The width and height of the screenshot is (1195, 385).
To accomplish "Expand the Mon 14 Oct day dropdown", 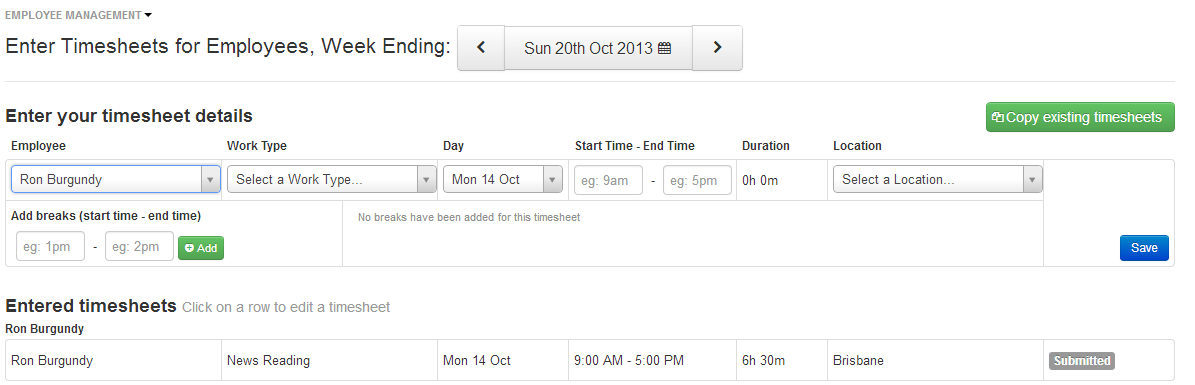I will click(503, 180).
